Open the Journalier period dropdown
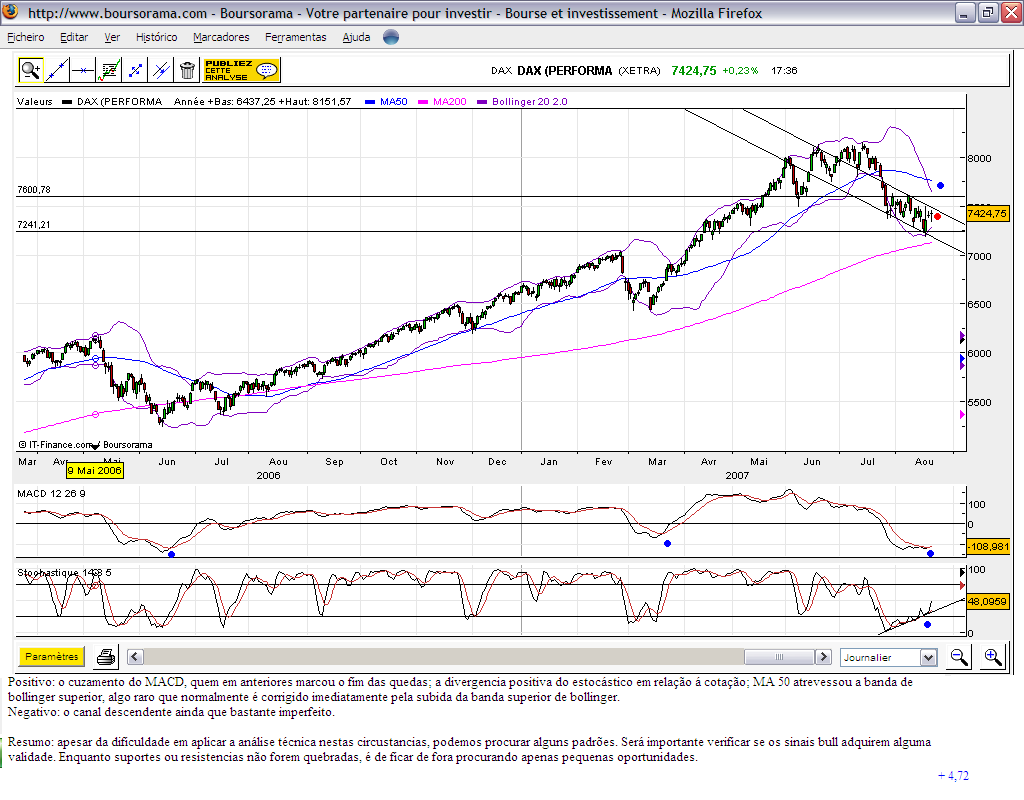The width and height of the screenshot is (1024, 800). [x=889, y=657]
